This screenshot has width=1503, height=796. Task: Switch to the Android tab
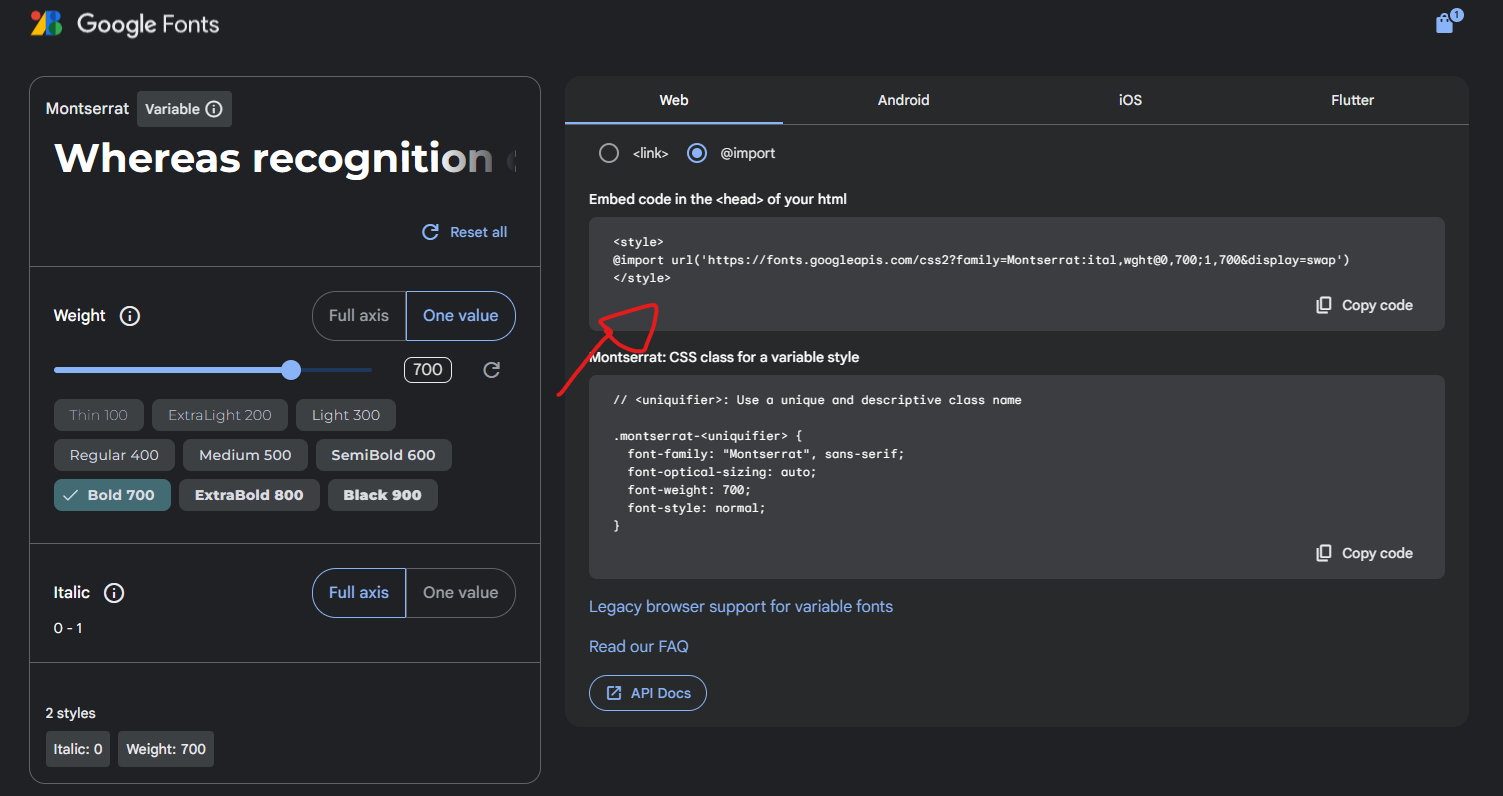click(904, 100)
